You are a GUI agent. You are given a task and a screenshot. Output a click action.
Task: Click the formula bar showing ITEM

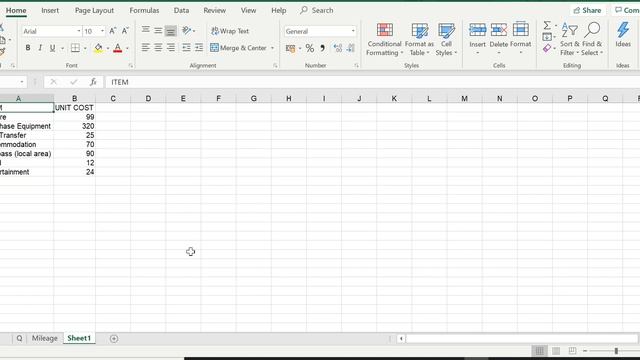tap(371, 82)
